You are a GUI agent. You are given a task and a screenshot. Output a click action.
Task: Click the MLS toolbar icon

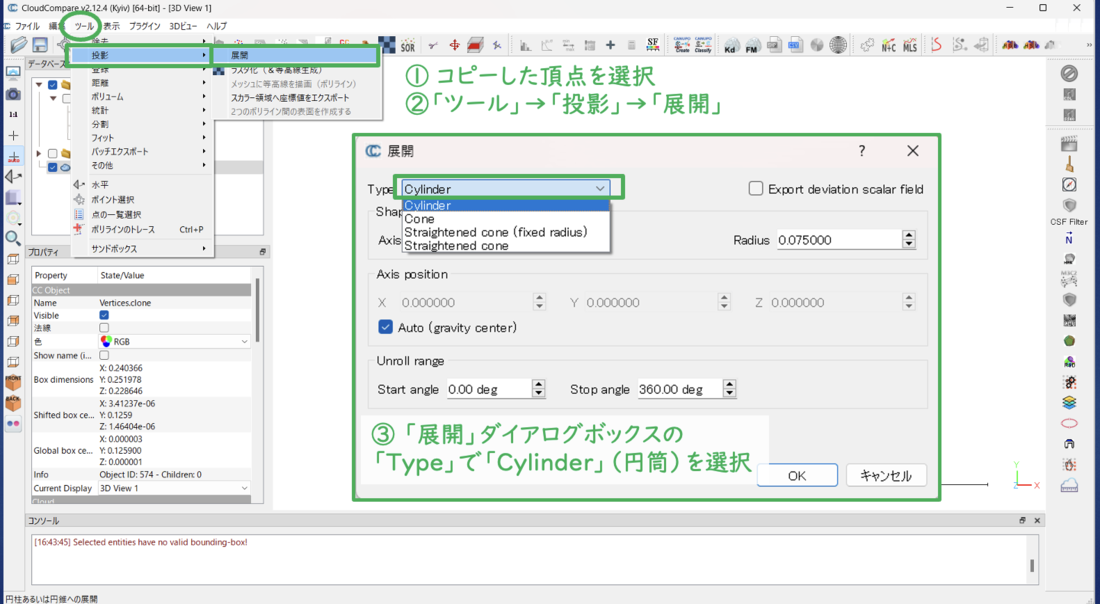click(909, 46)
